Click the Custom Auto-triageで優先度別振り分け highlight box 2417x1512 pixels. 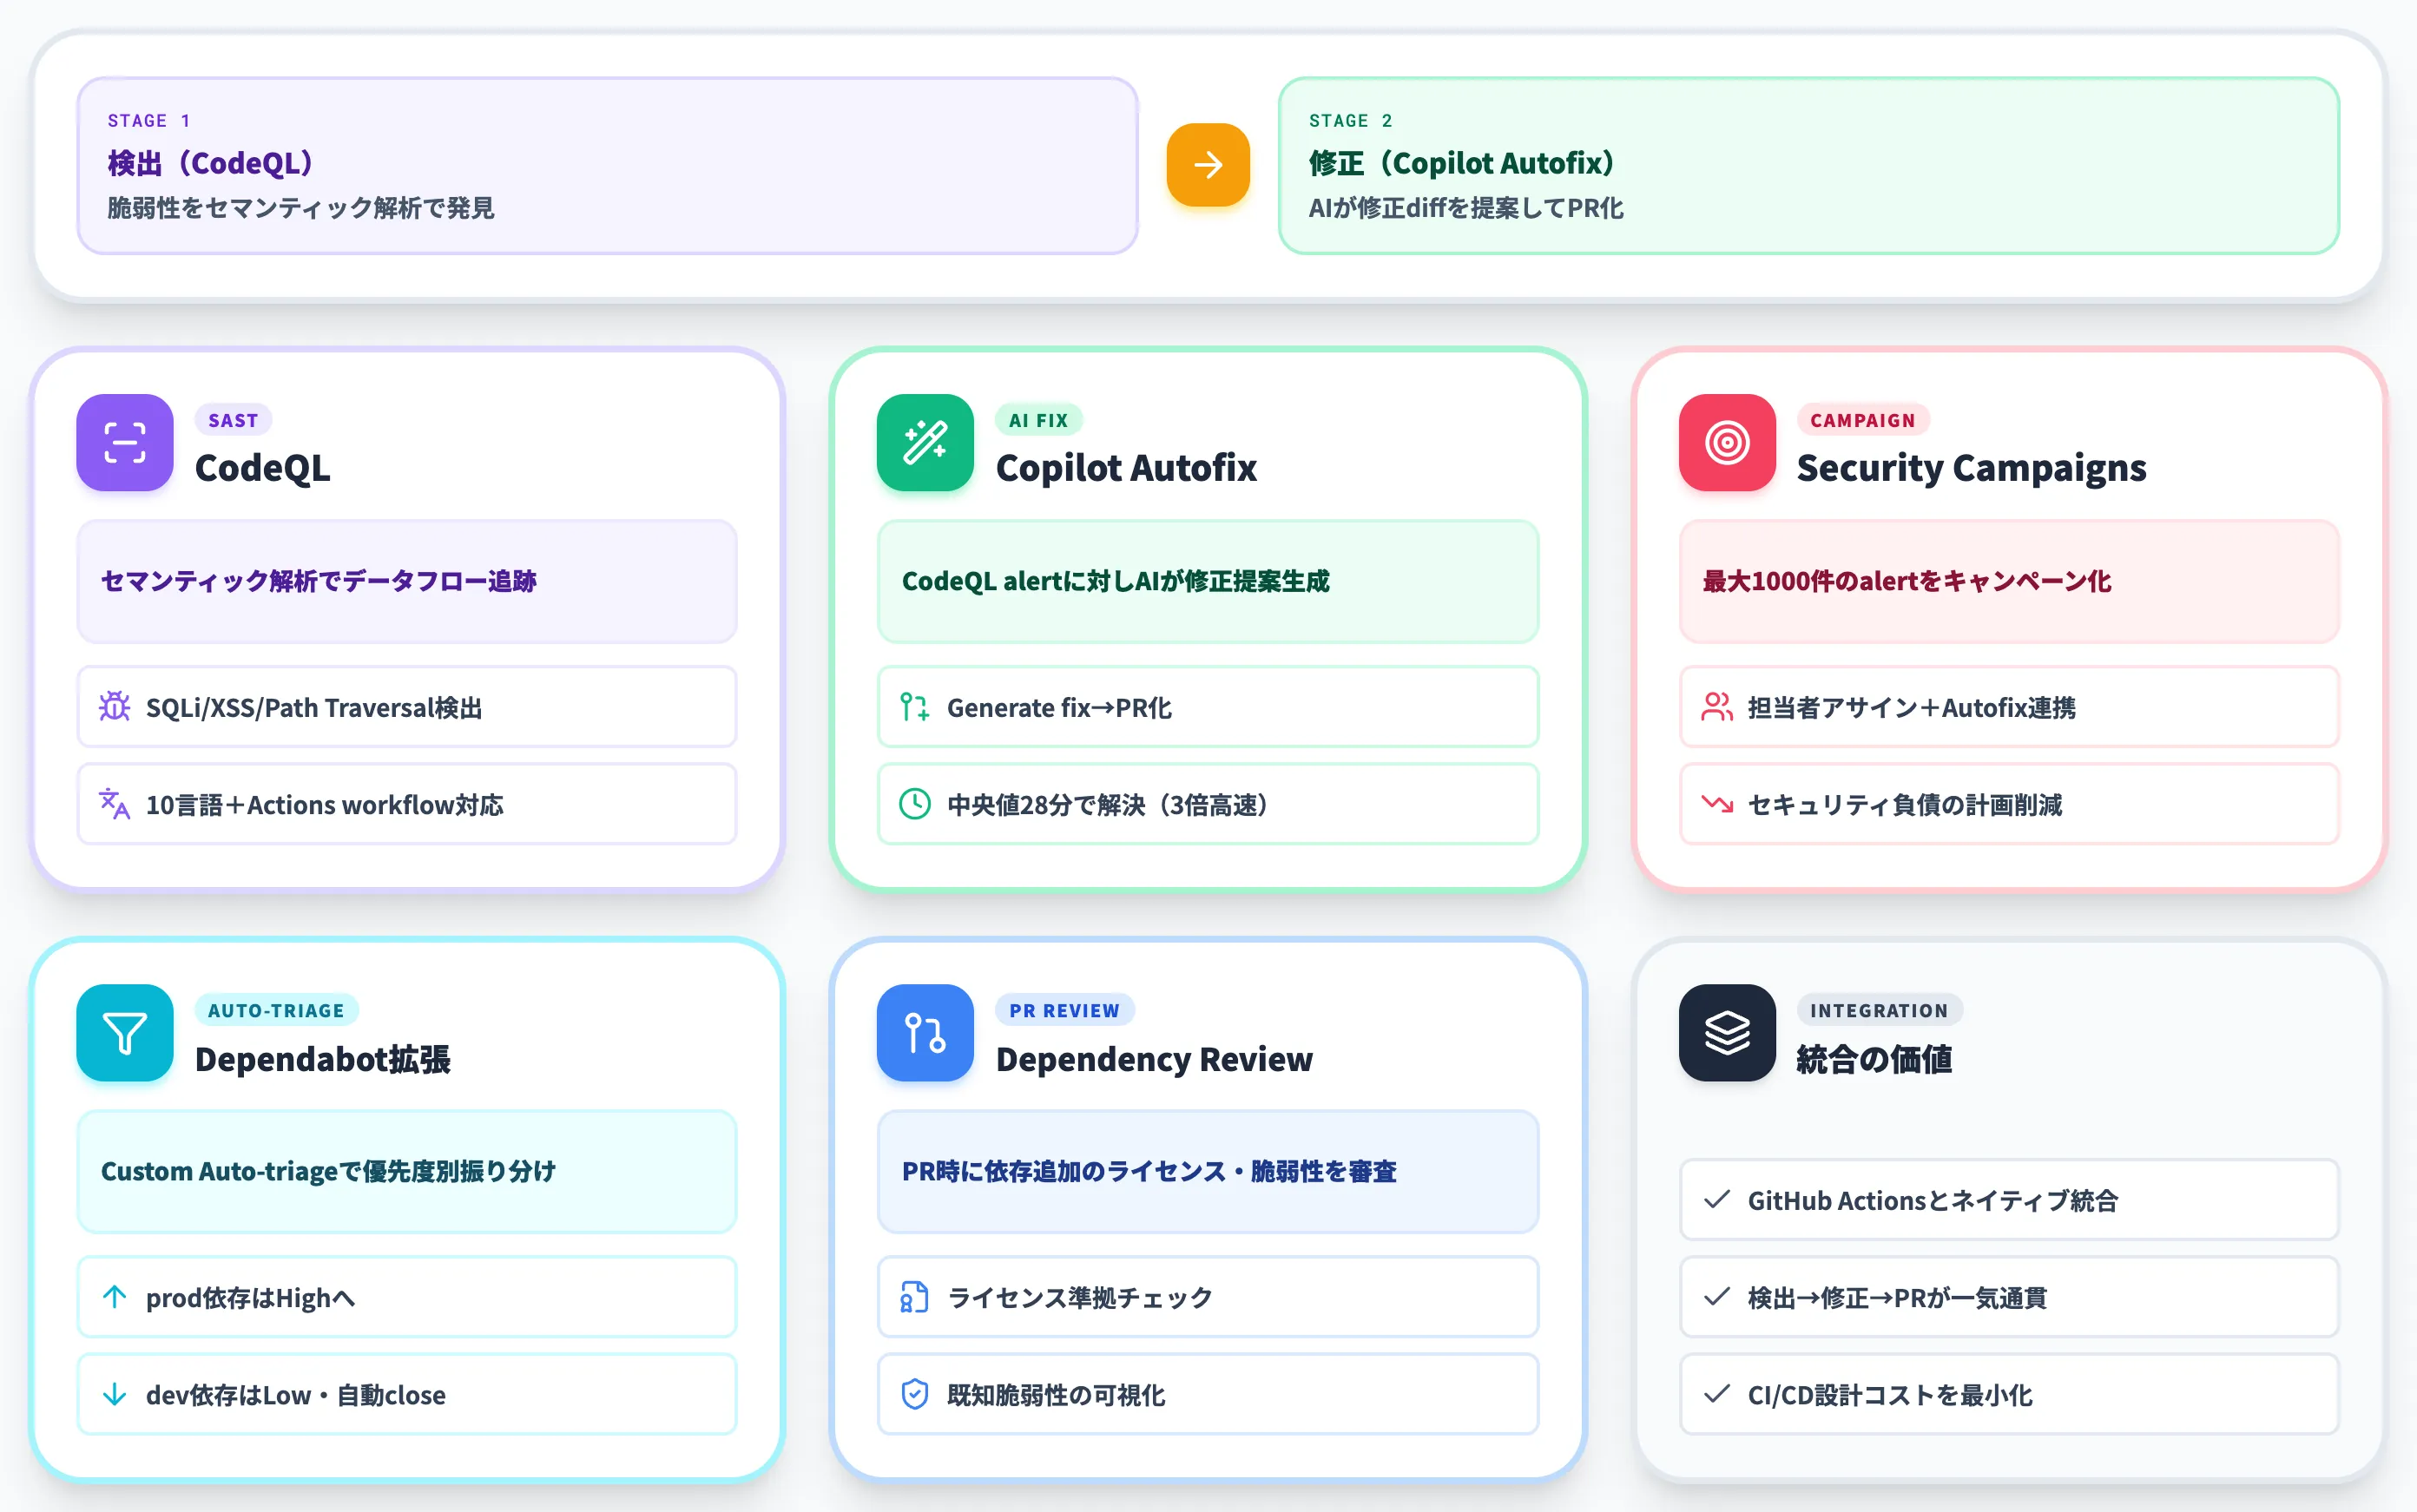(x=407, y=1171)
